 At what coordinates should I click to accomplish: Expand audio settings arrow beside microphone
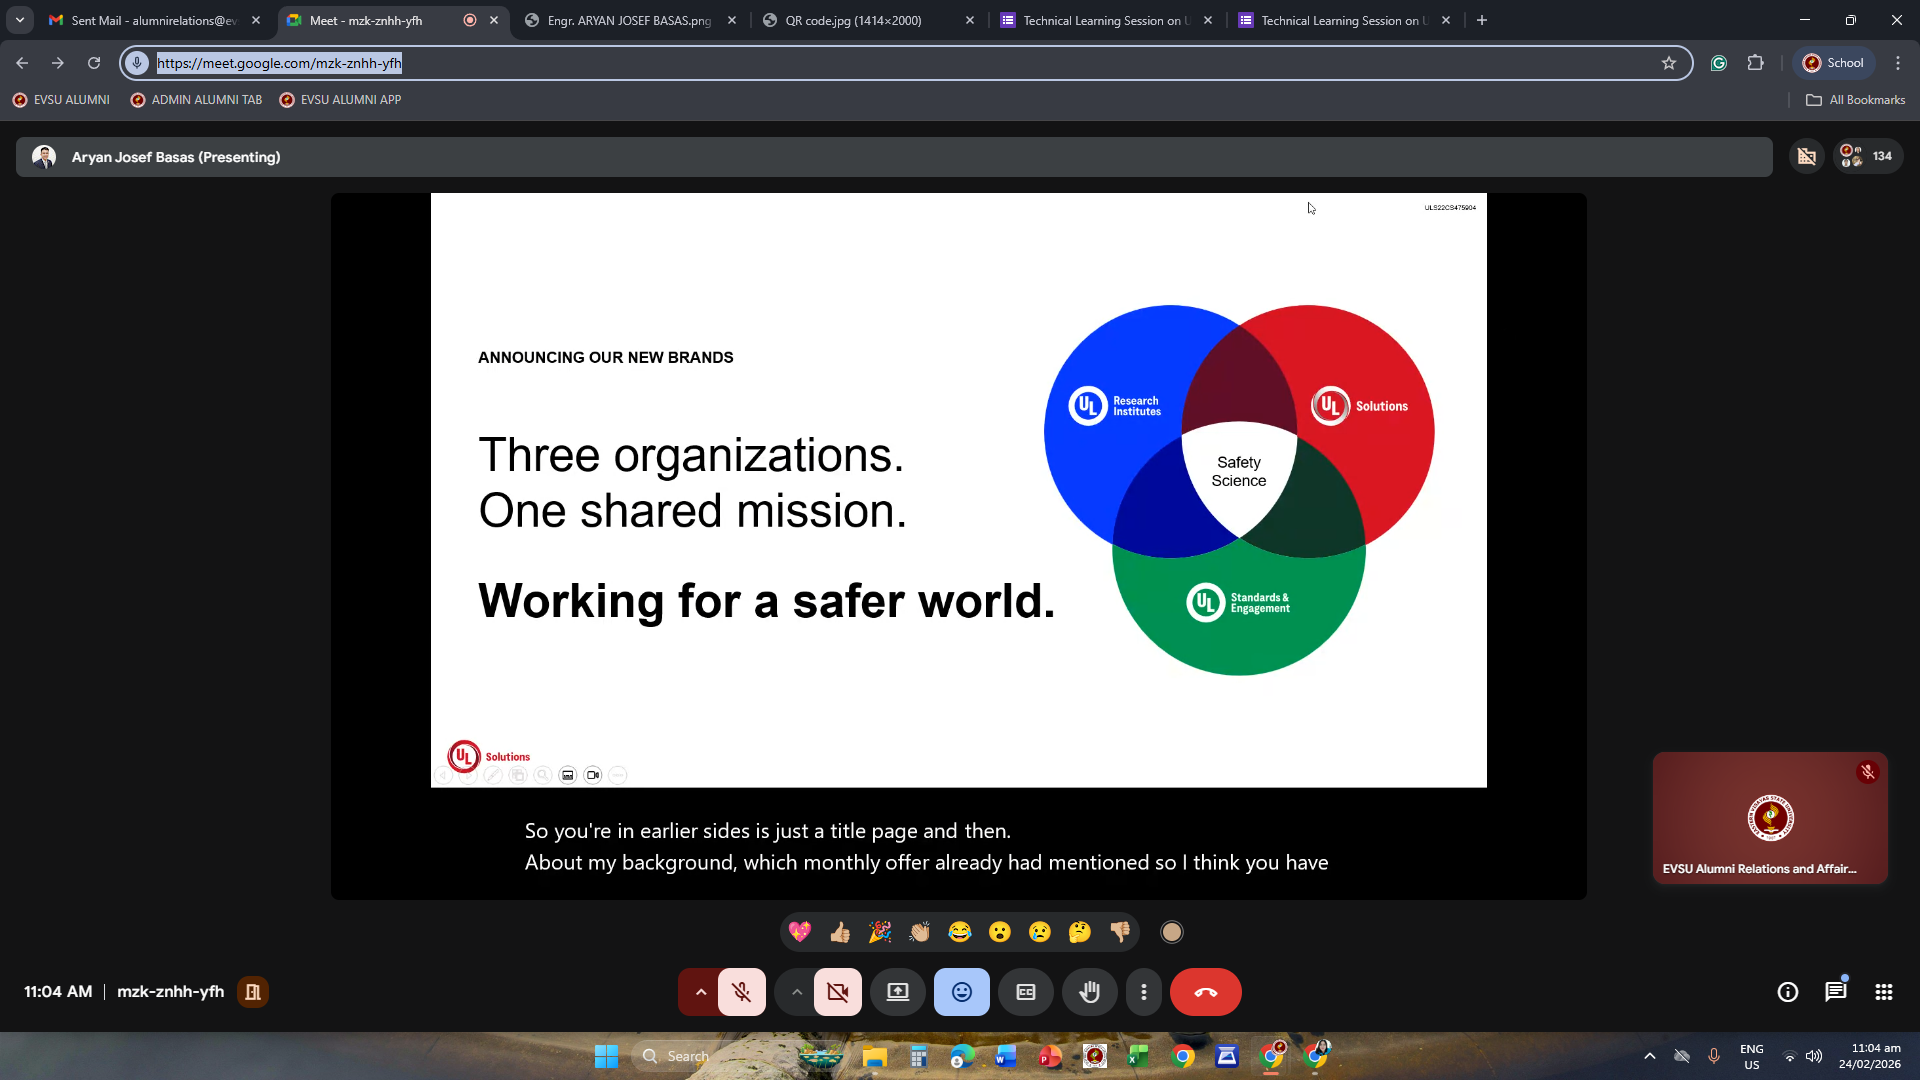(701, 992)
